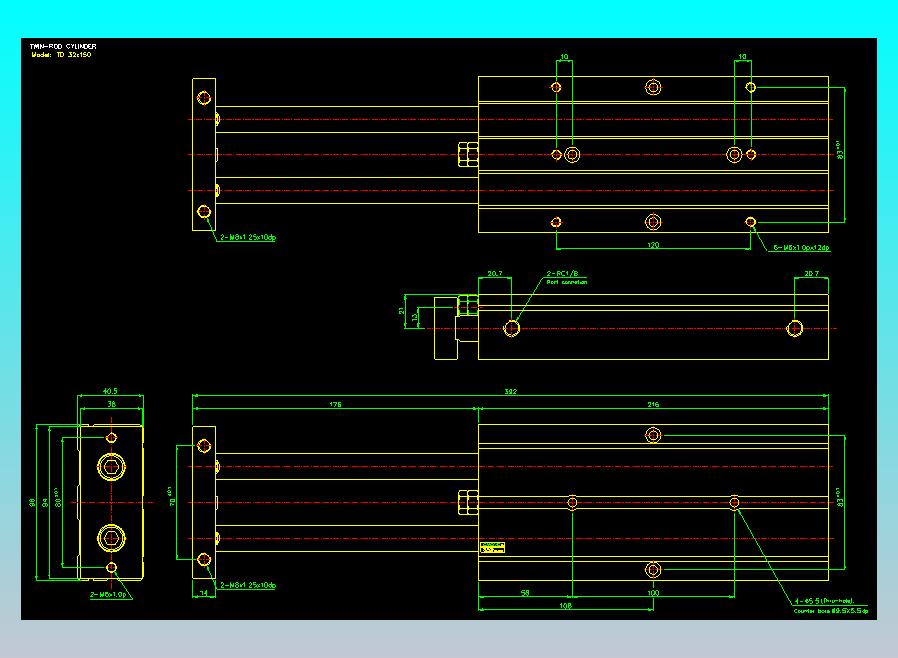Viewport: 898px width, 658px height.
Task: Select the TWIN-ROD CYLINDER title text
Action: [63, 44]
